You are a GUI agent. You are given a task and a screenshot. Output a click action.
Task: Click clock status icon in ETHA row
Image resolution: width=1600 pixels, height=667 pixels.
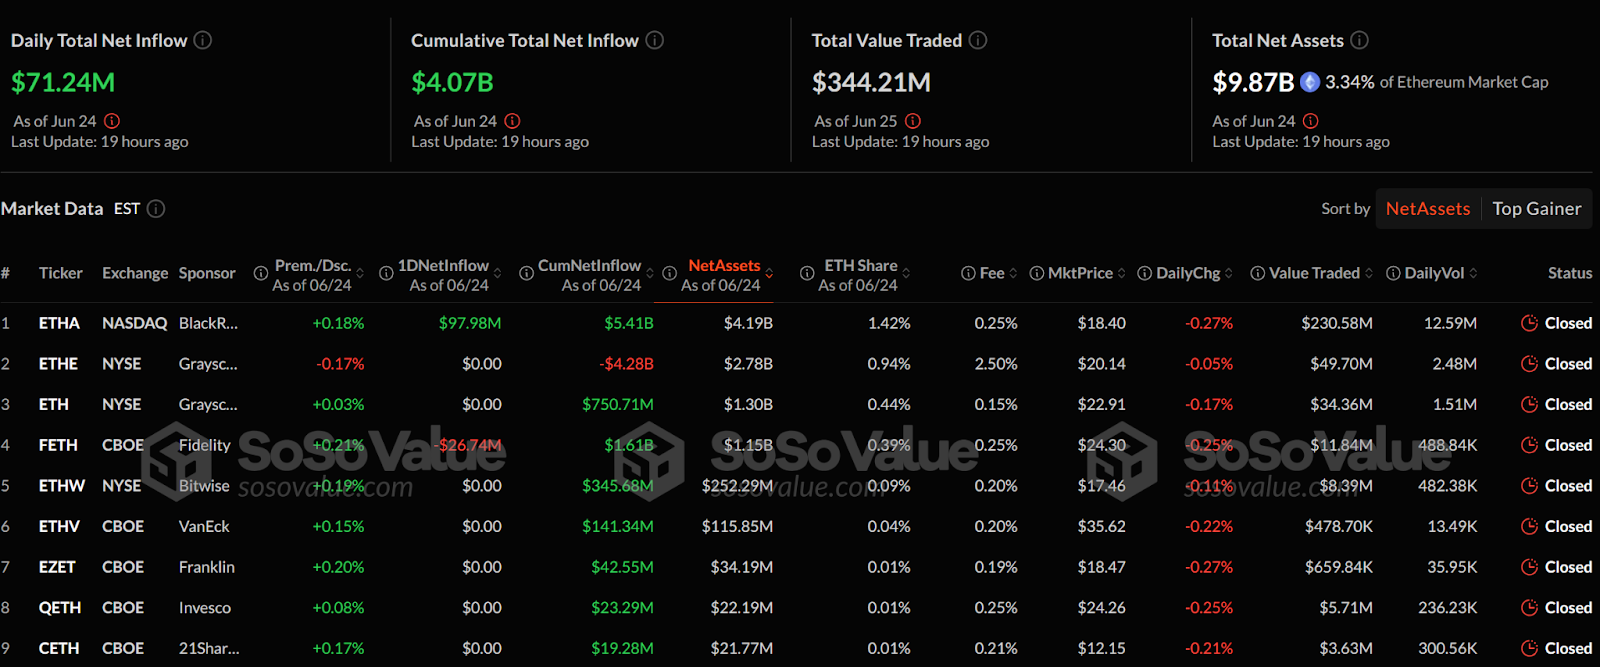tap(1529, 323)
